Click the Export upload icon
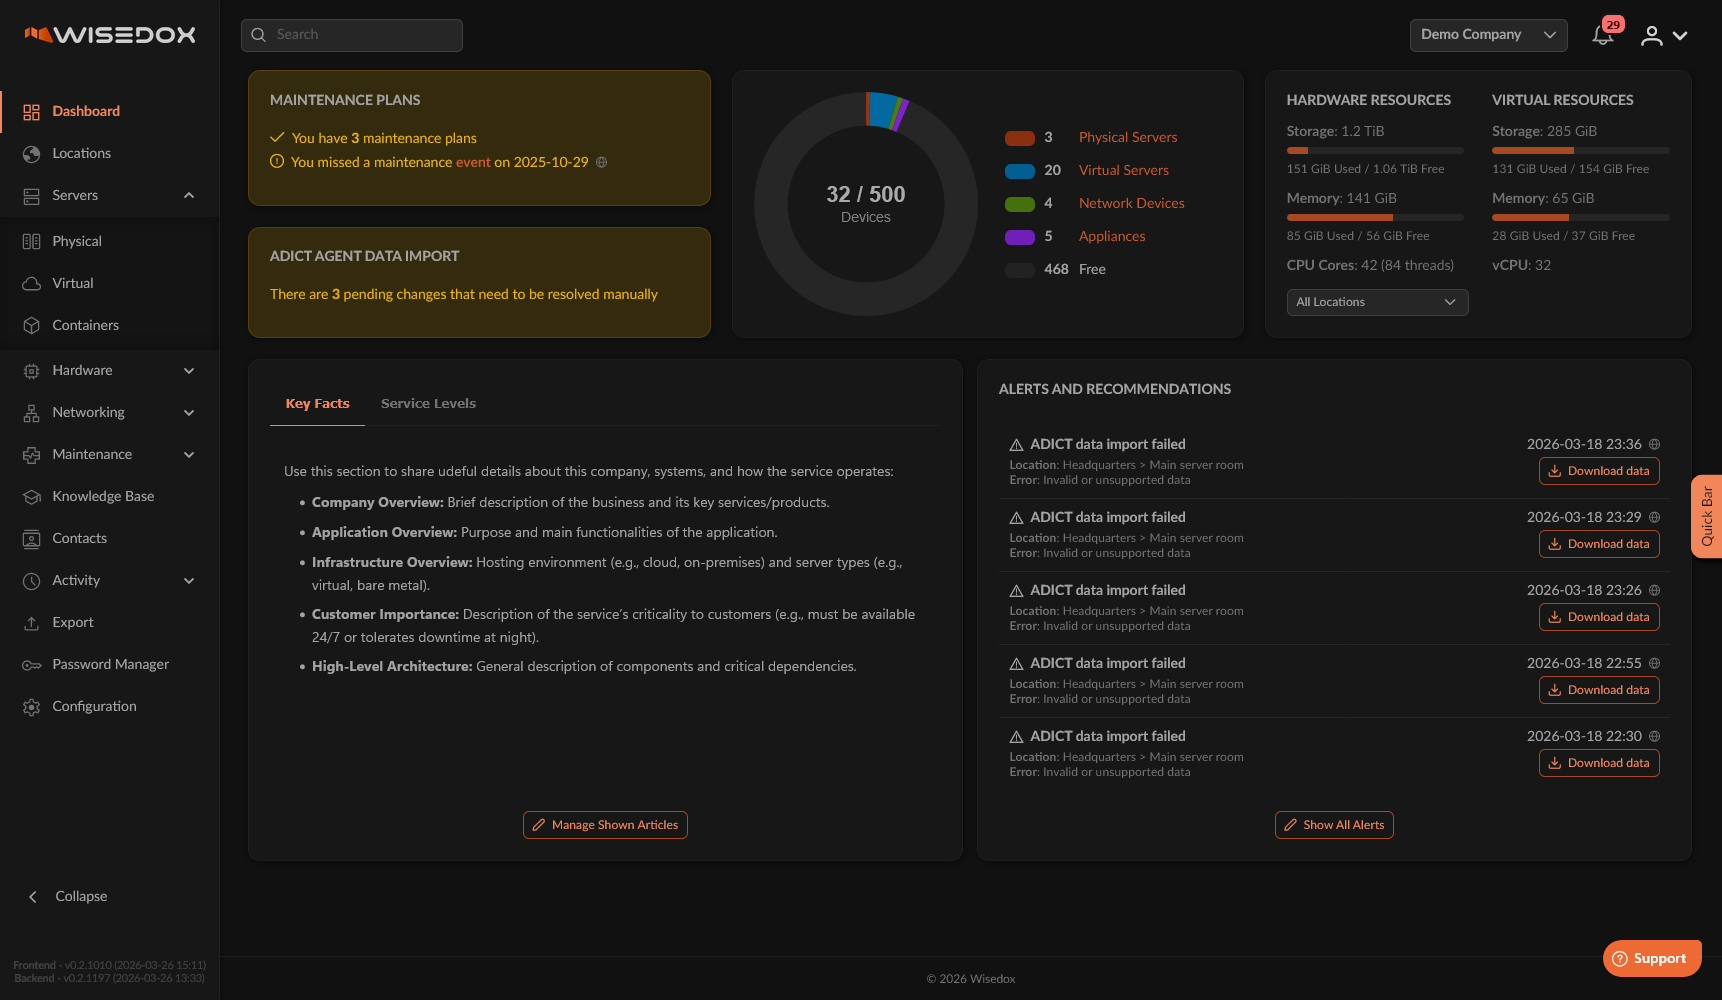1722x1000 pixels. [x=32, y=623]
